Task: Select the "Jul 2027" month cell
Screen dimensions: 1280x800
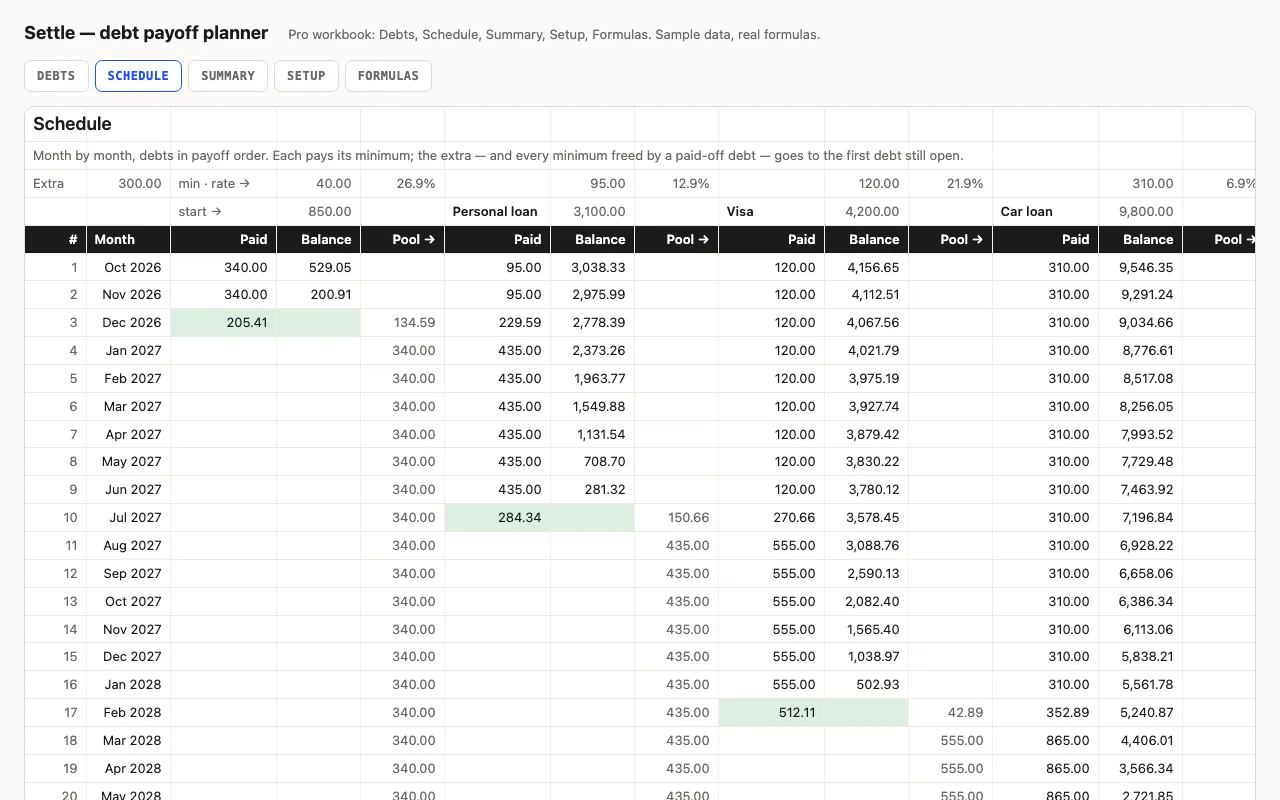Action: (x=129, y=518)
